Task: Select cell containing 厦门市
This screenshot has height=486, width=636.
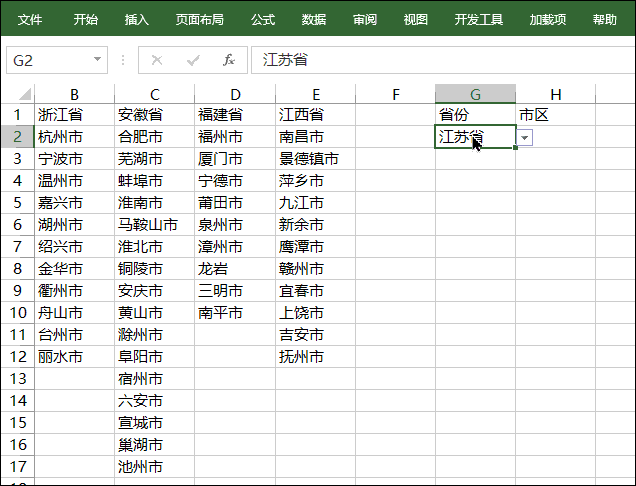Action: (x=235, y=159)
